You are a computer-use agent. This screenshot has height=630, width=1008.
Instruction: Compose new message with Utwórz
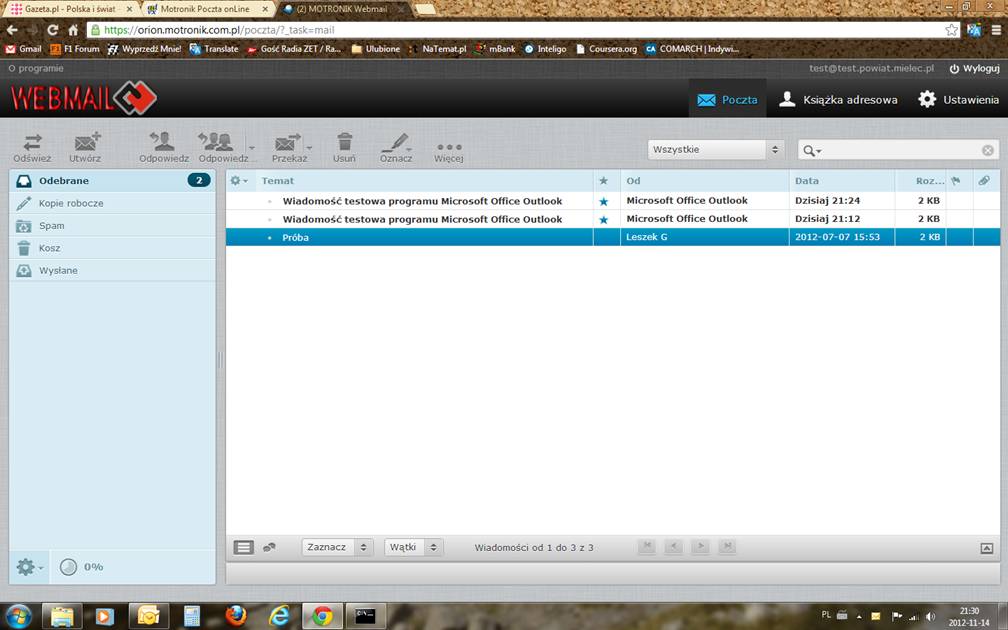coord(86,143)
